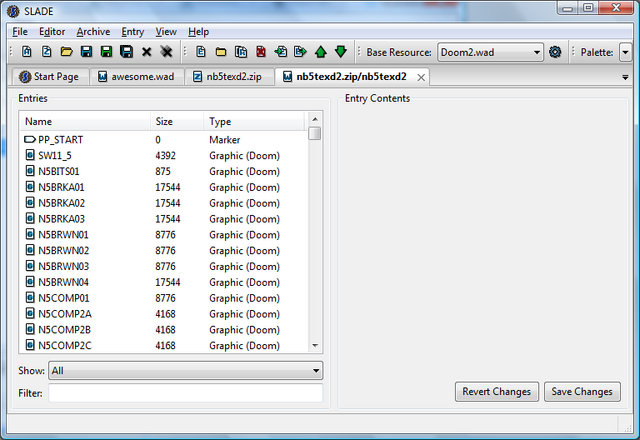The image size is (640, 440).
Task: Open the File menu
Action: pyautogui.click(x=20, y=31)
